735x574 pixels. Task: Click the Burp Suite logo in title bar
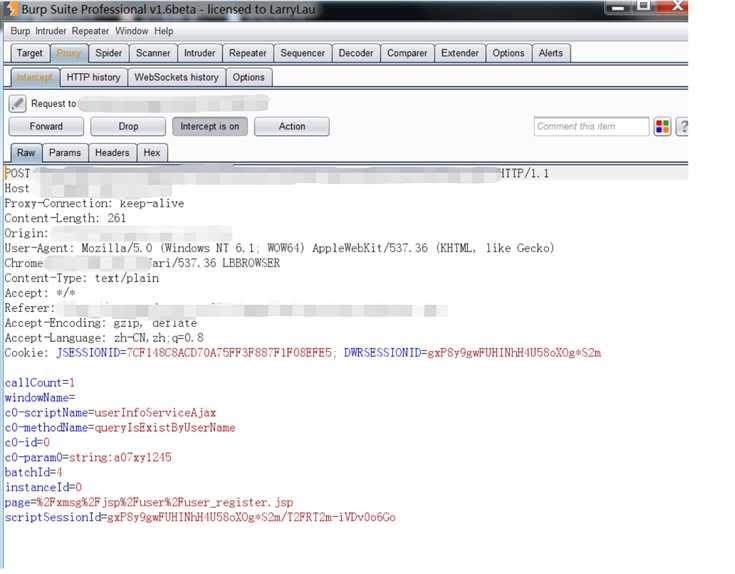click(x=12, y=8)
